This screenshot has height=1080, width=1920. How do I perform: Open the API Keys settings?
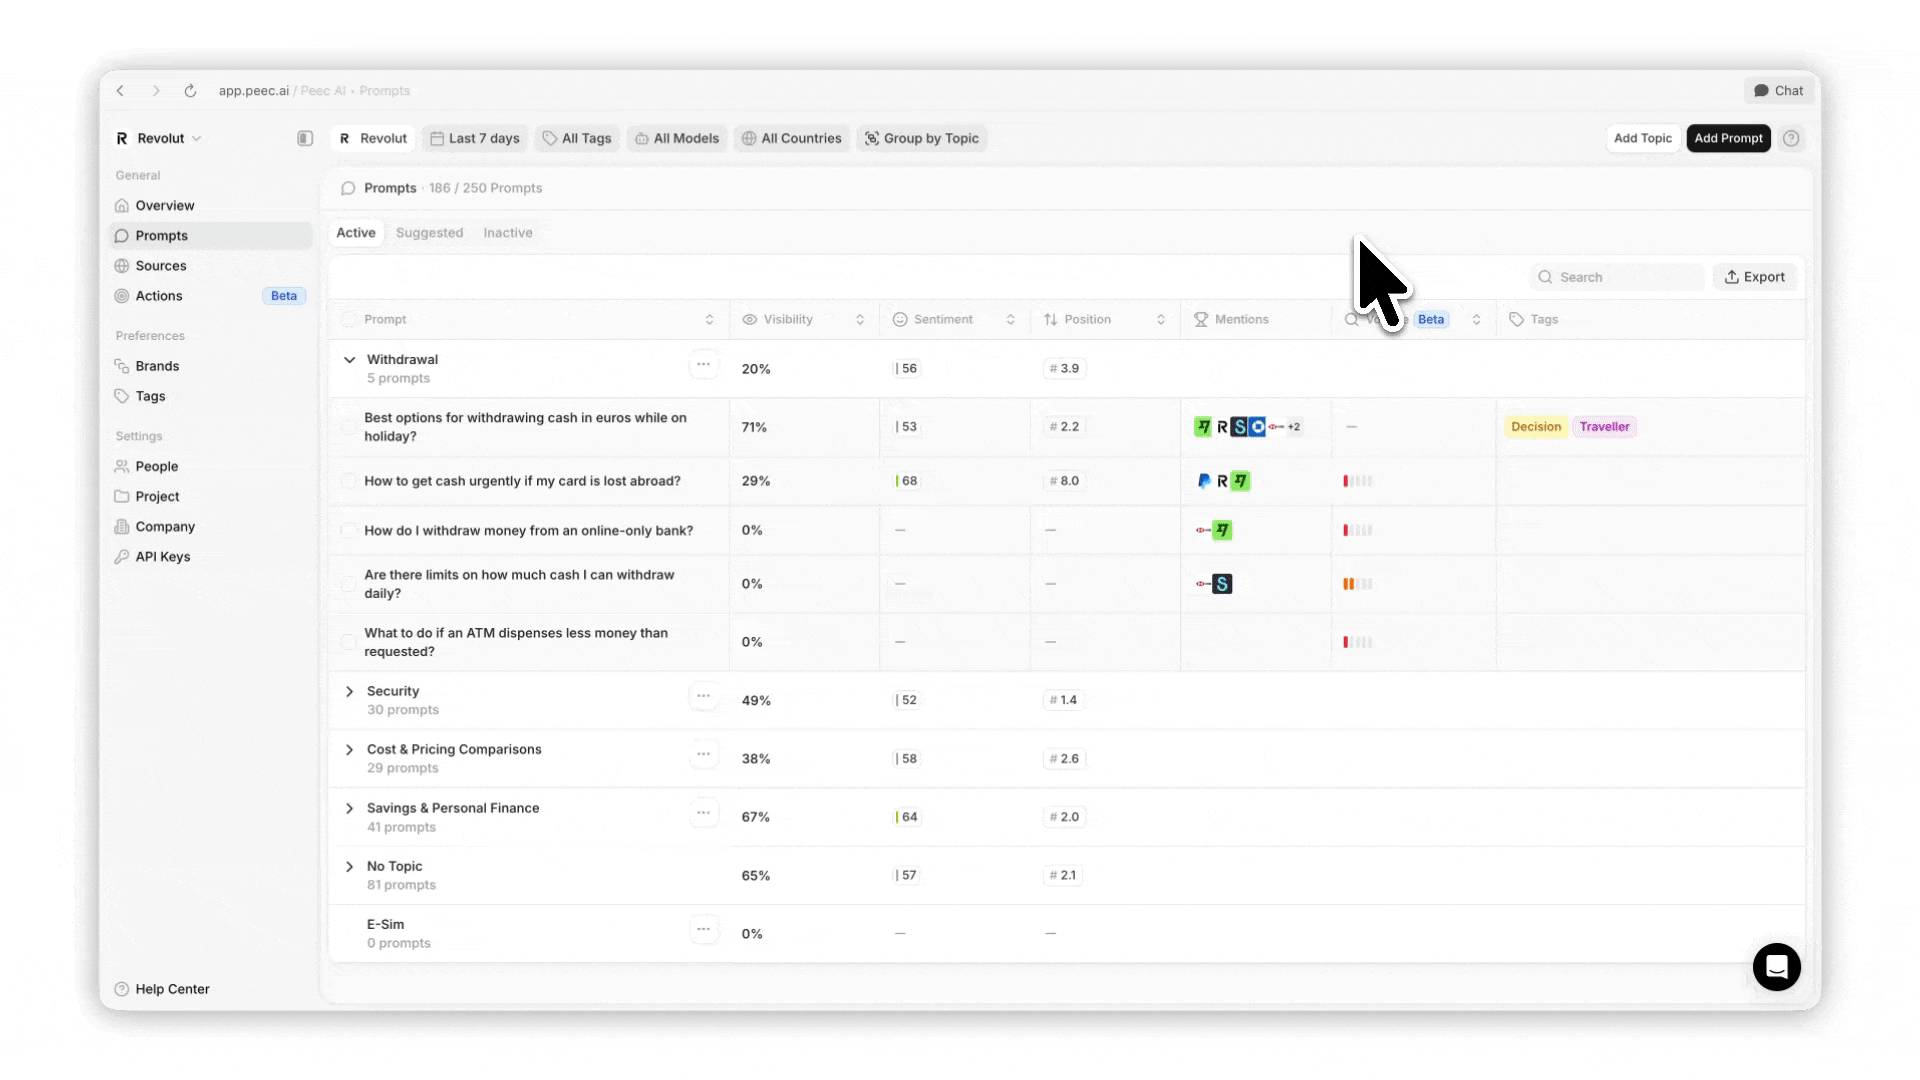[x=161, y=556]
